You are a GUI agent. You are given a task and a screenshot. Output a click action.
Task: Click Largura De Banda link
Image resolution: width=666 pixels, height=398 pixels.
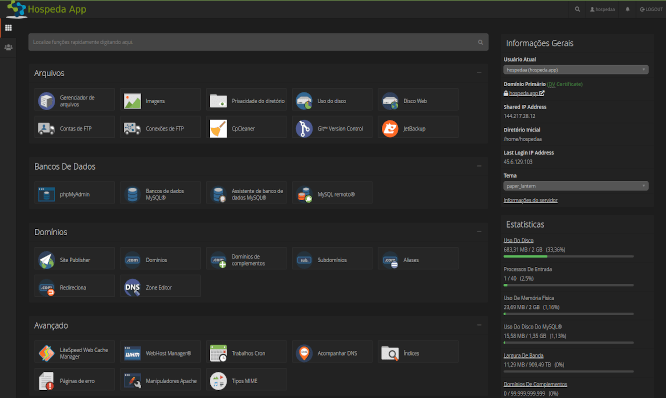point(523,356)
